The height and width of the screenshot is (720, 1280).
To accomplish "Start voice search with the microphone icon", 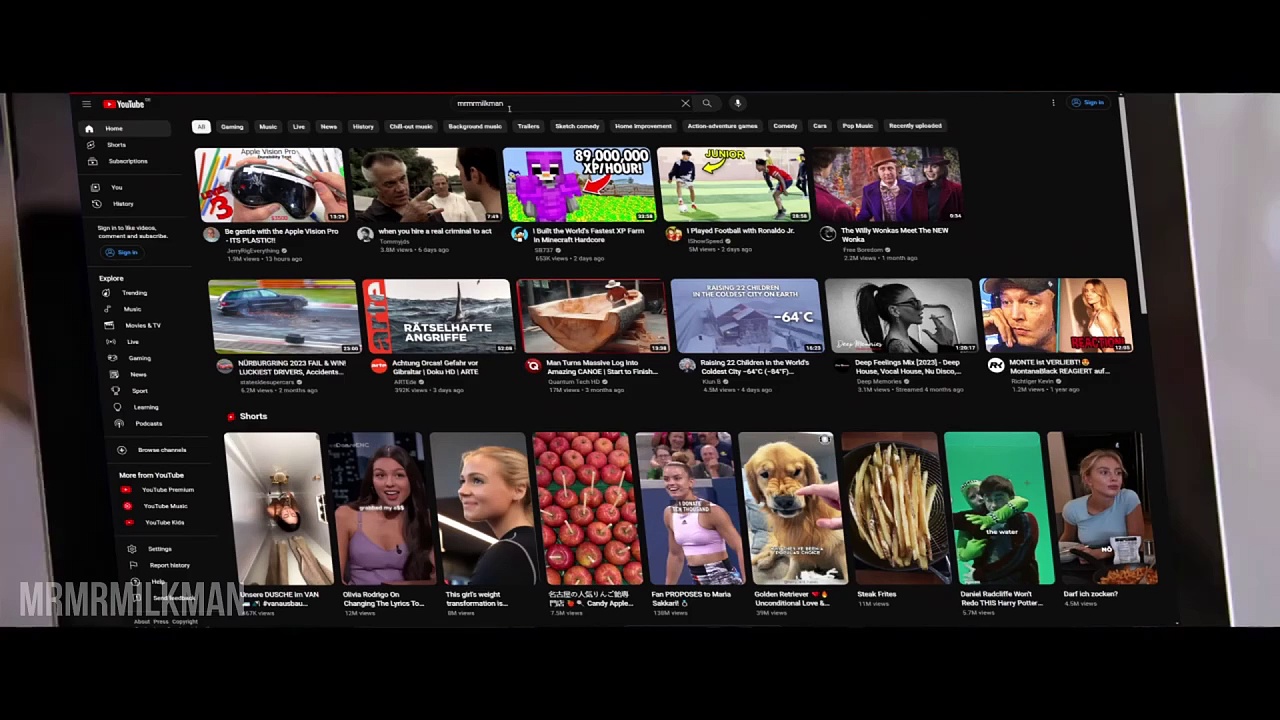I will click(x=738, y=103).
